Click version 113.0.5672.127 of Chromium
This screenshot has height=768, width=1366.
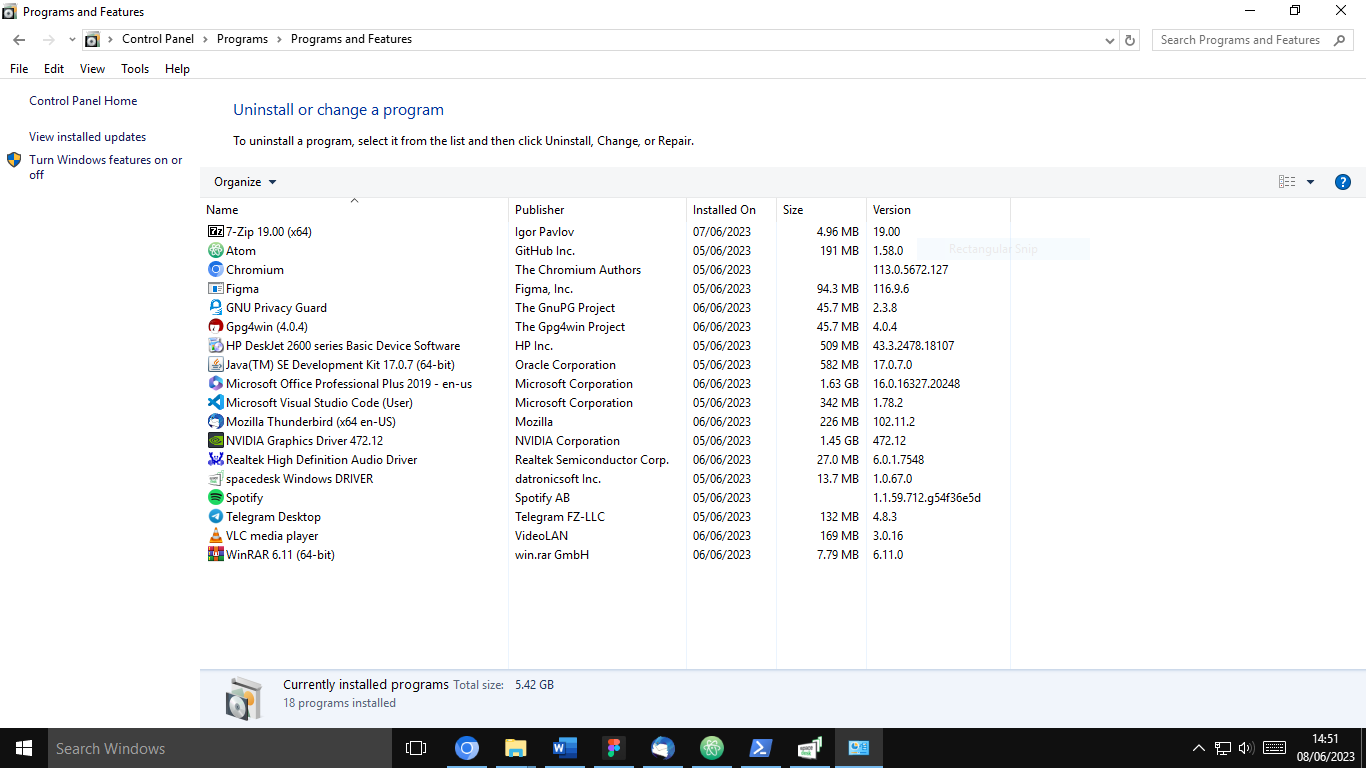pyautogui.click(x=910, y=270)
